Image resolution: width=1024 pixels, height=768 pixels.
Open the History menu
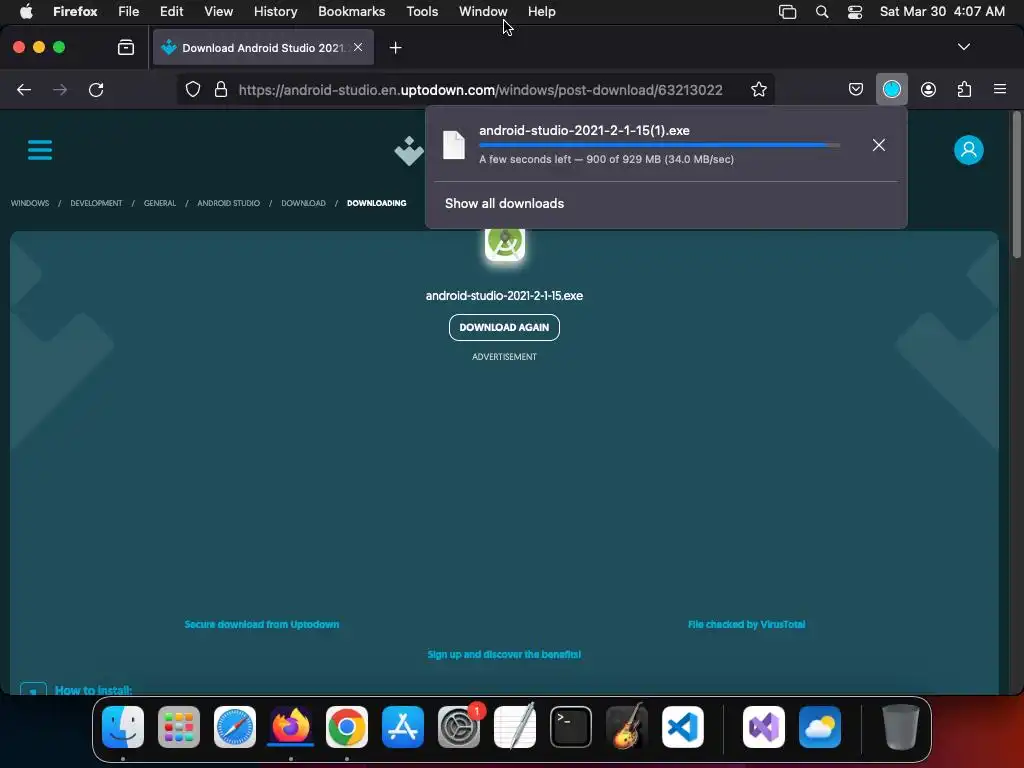(x=275, y=12)
